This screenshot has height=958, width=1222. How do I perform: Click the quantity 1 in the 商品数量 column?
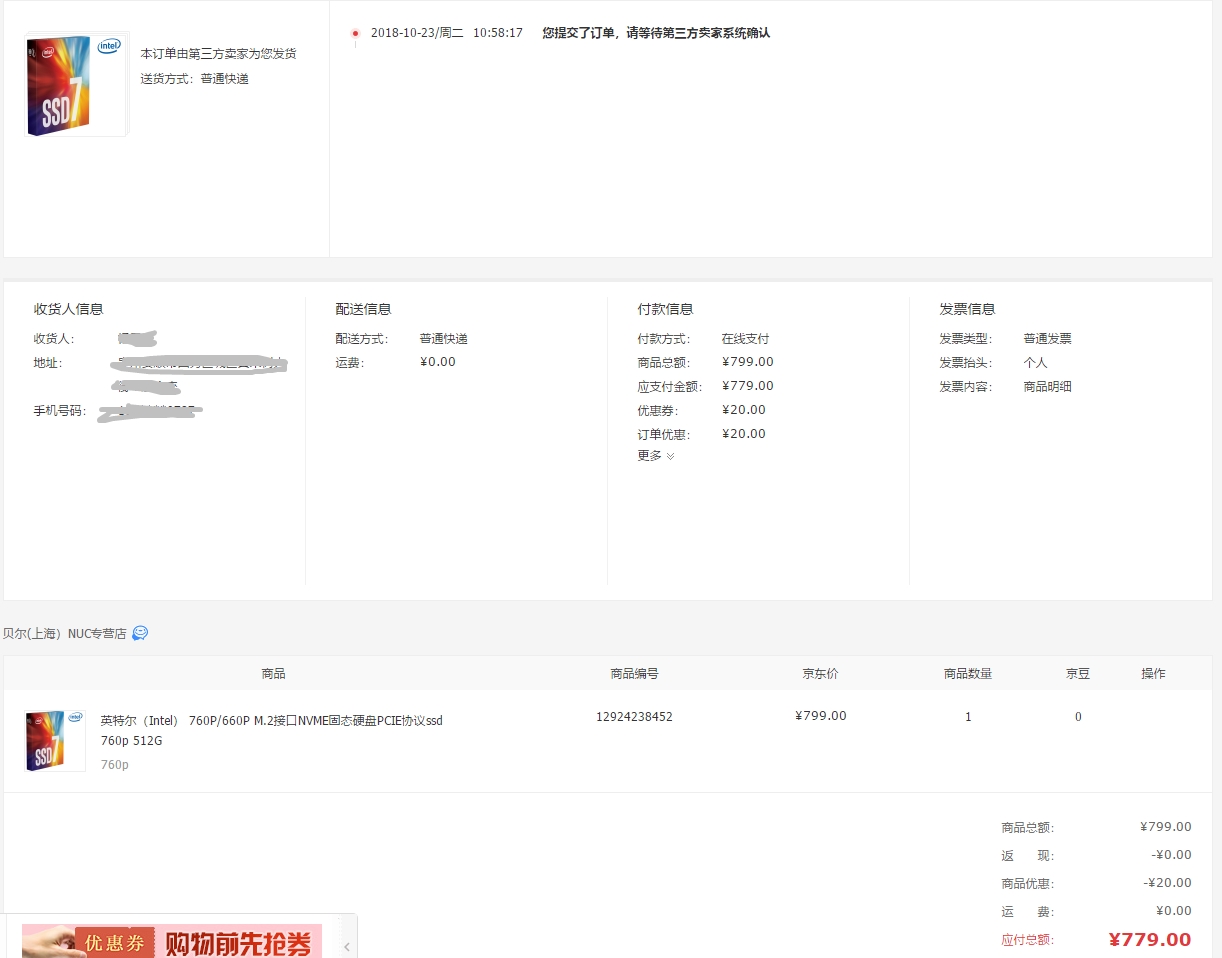point(968,717)
